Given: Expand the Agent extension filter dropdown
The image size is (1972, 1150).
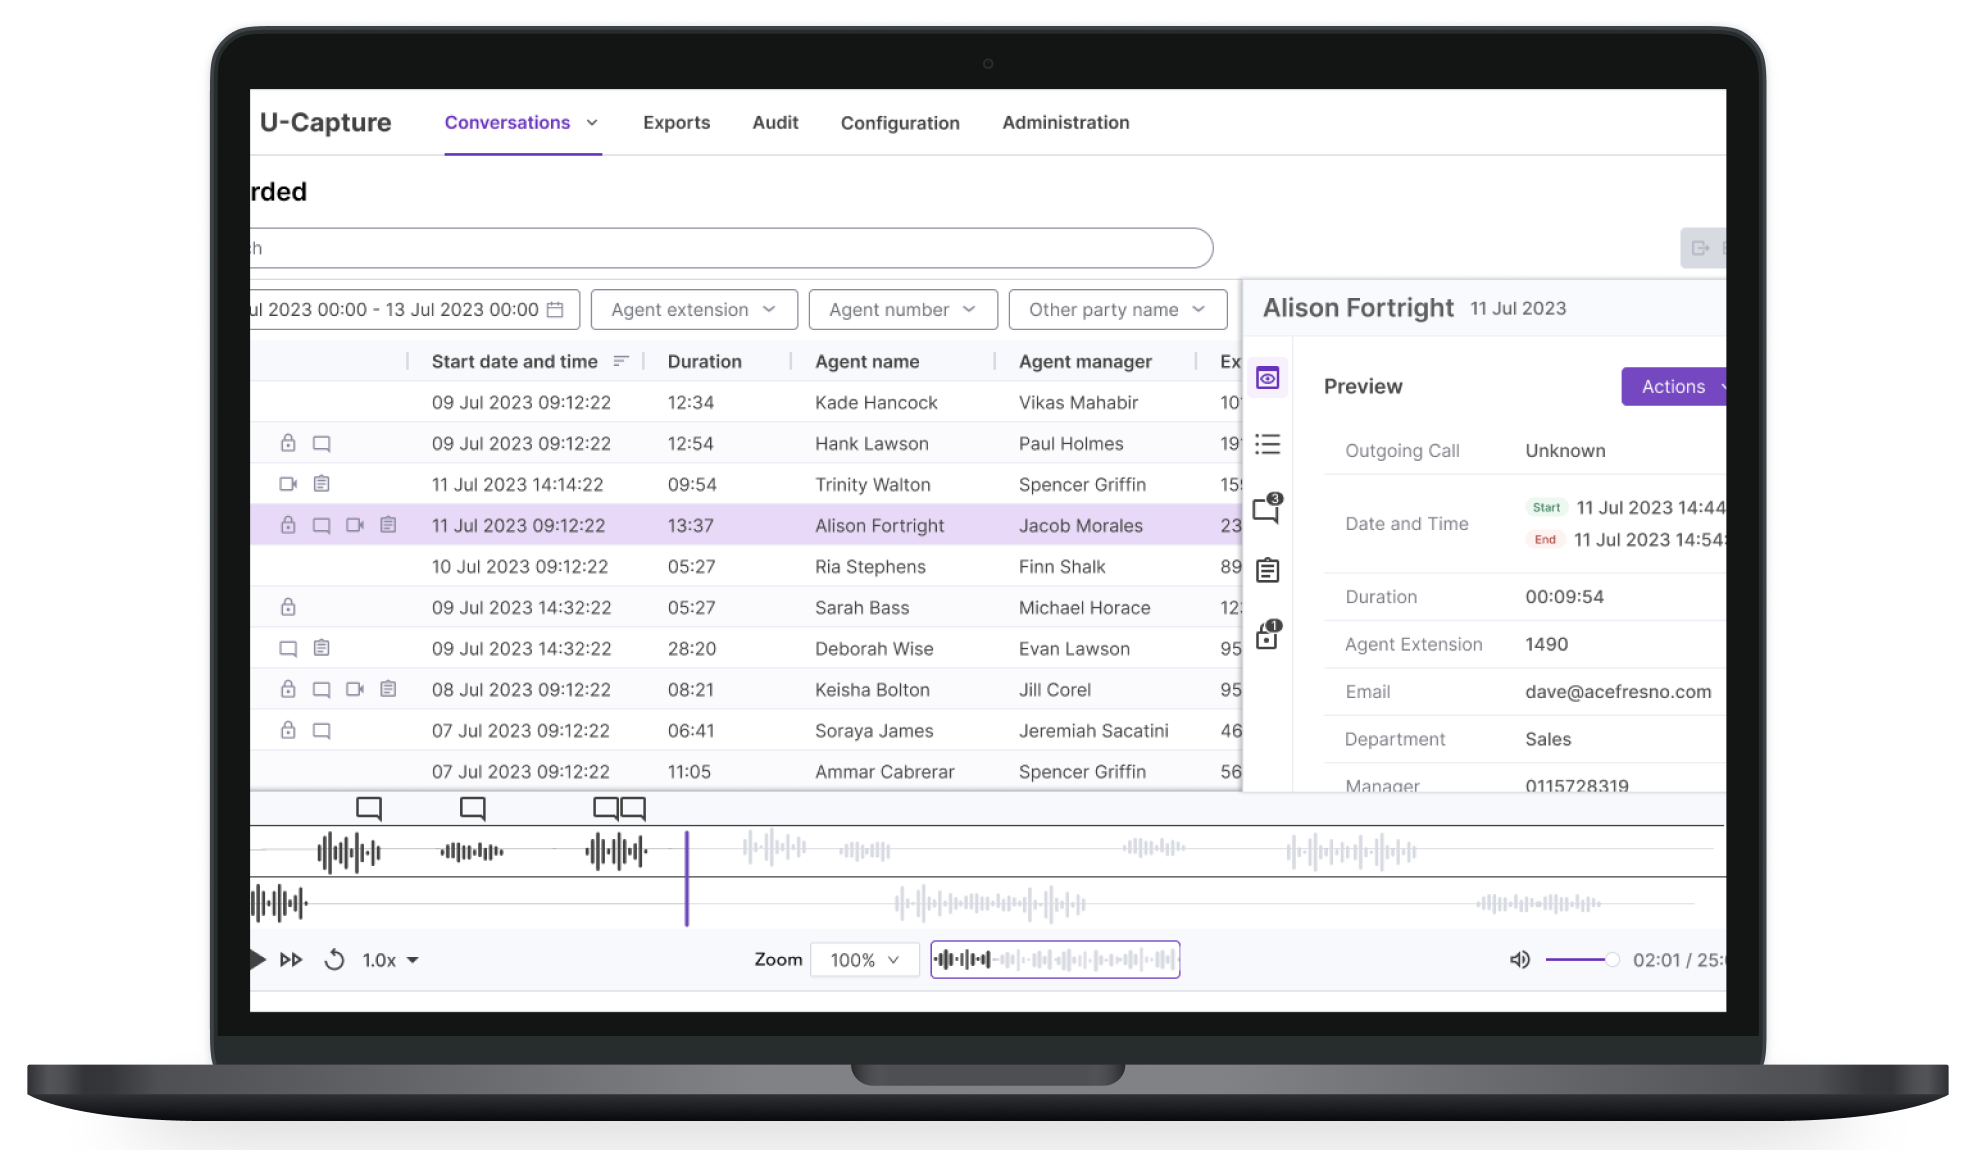Looking at the screenshot, I should (693, 310).
